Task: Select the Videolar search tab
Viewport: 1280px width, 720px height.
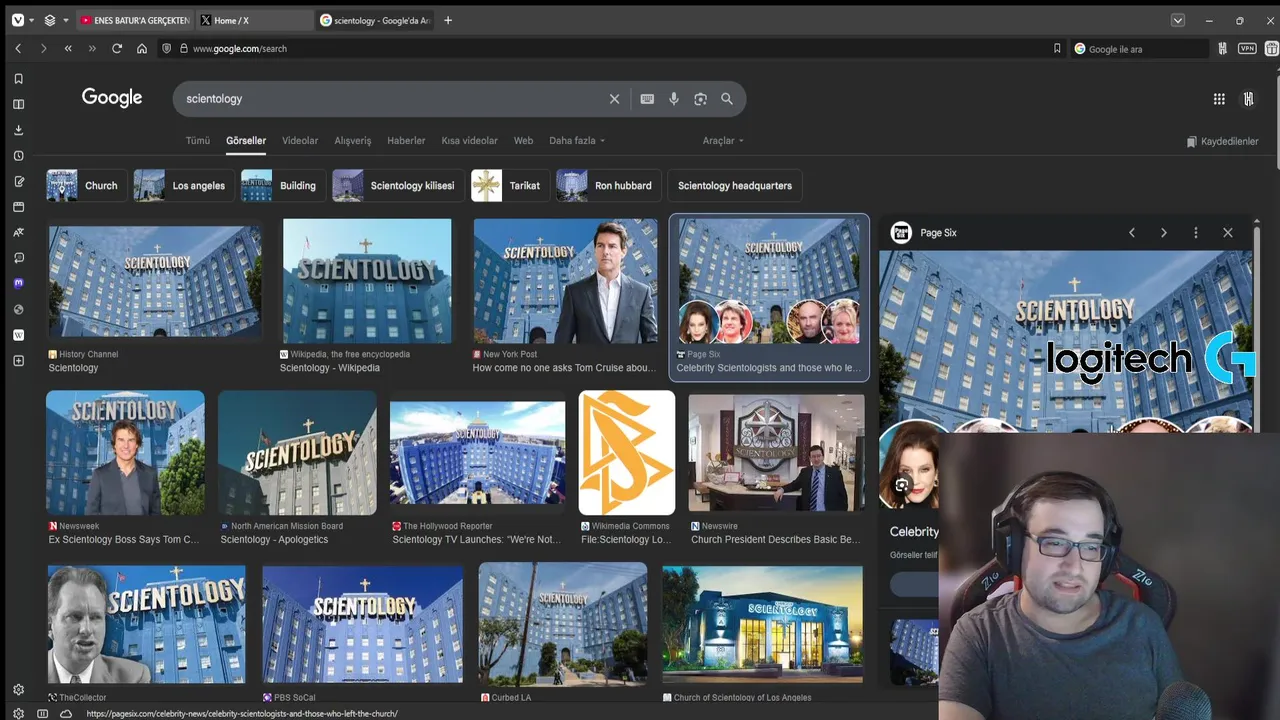Action: (300, 141)
